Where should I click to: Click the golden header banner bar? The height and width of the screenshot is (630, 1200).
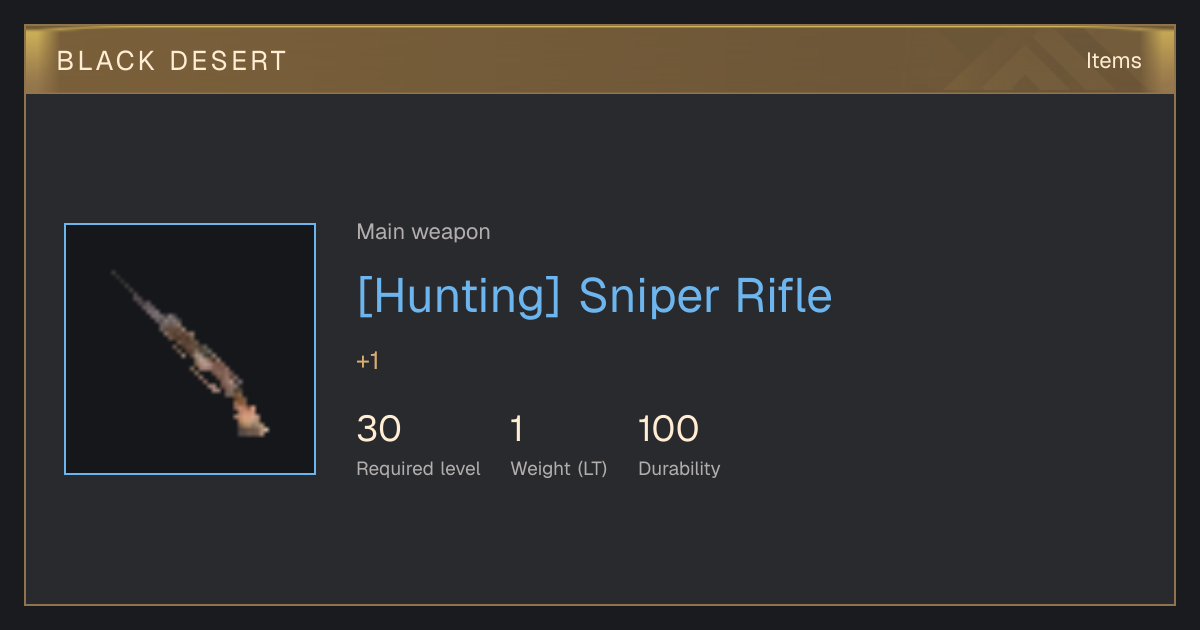(600, 60)
